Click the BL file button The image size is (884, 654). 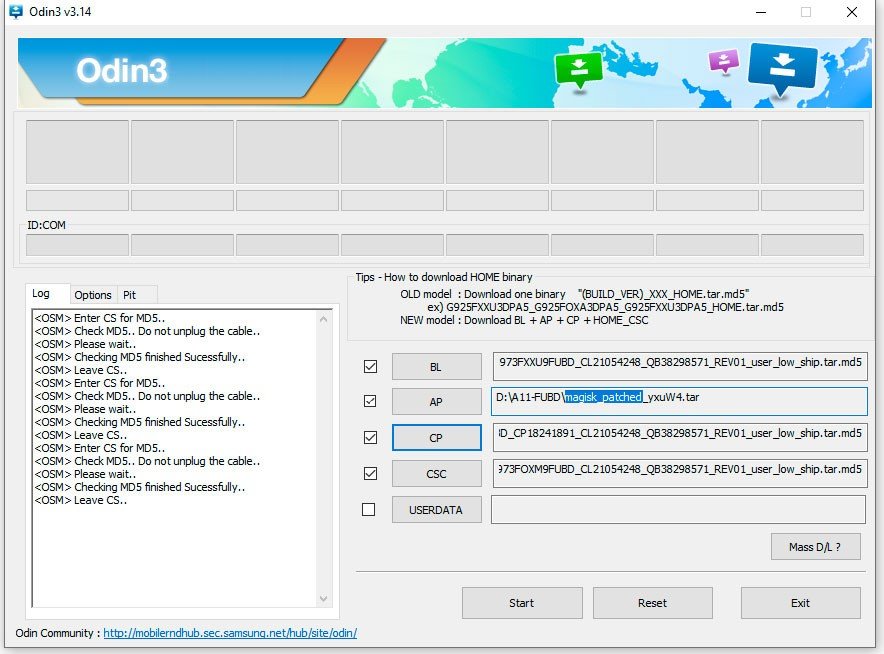436,367
